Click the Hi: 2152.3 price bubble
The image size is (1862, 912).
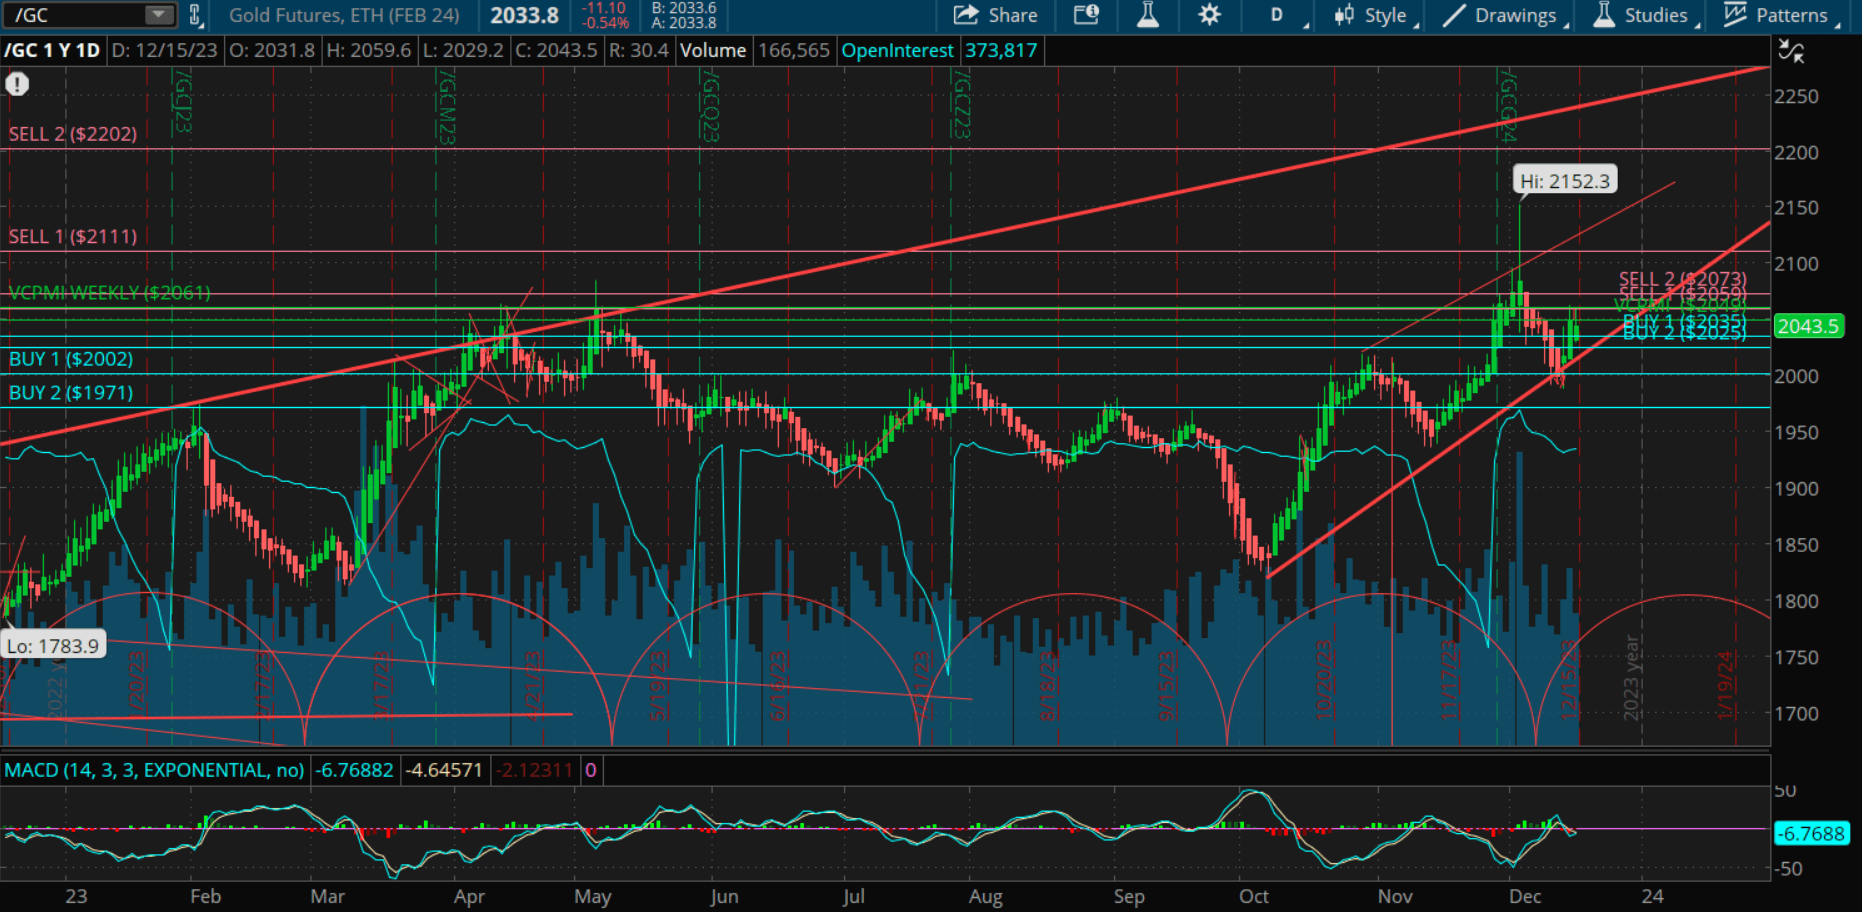1565,181
